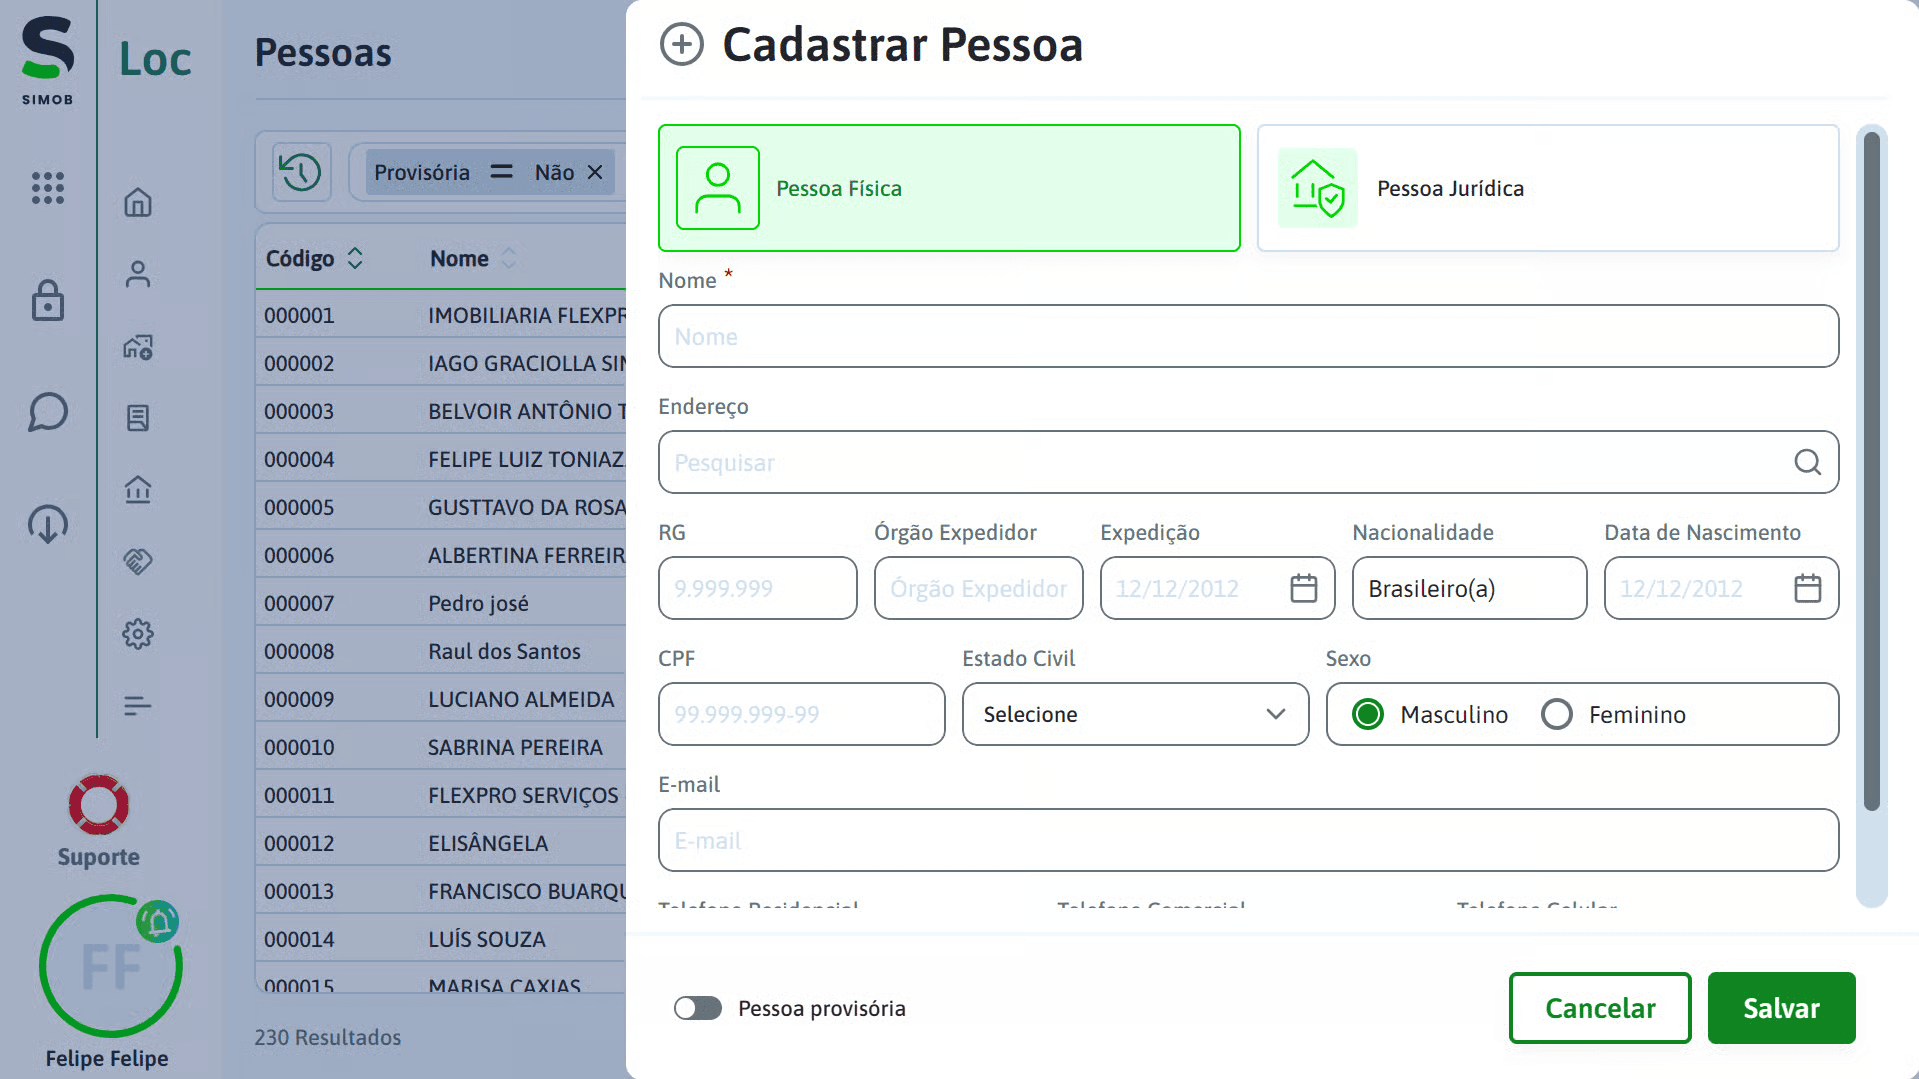Click the lock icon in the sidebar
This screenshot has width=1919, height=1079.
(x=47, y=302)
